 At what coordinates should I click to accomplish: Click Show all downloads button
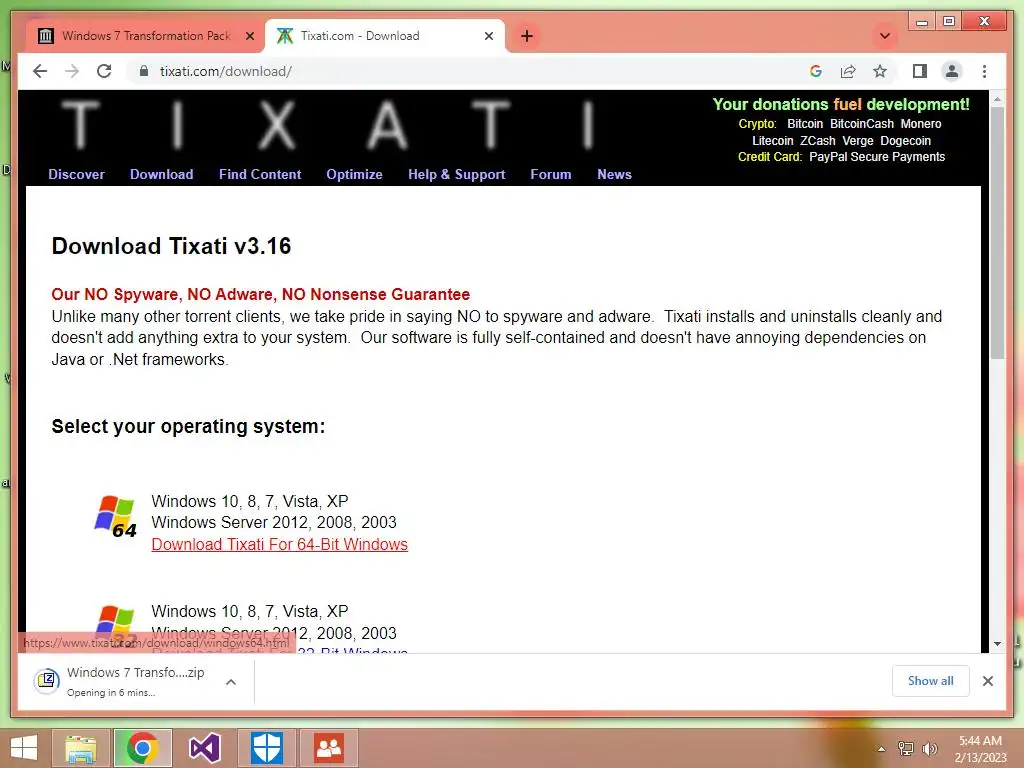coord(930,681)
